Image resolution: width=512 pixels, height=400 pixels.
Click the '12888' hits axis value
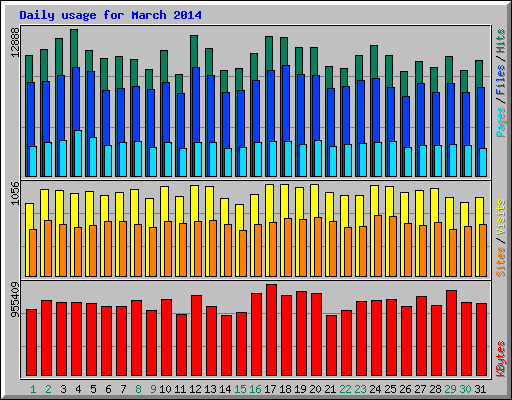[15, 42]
